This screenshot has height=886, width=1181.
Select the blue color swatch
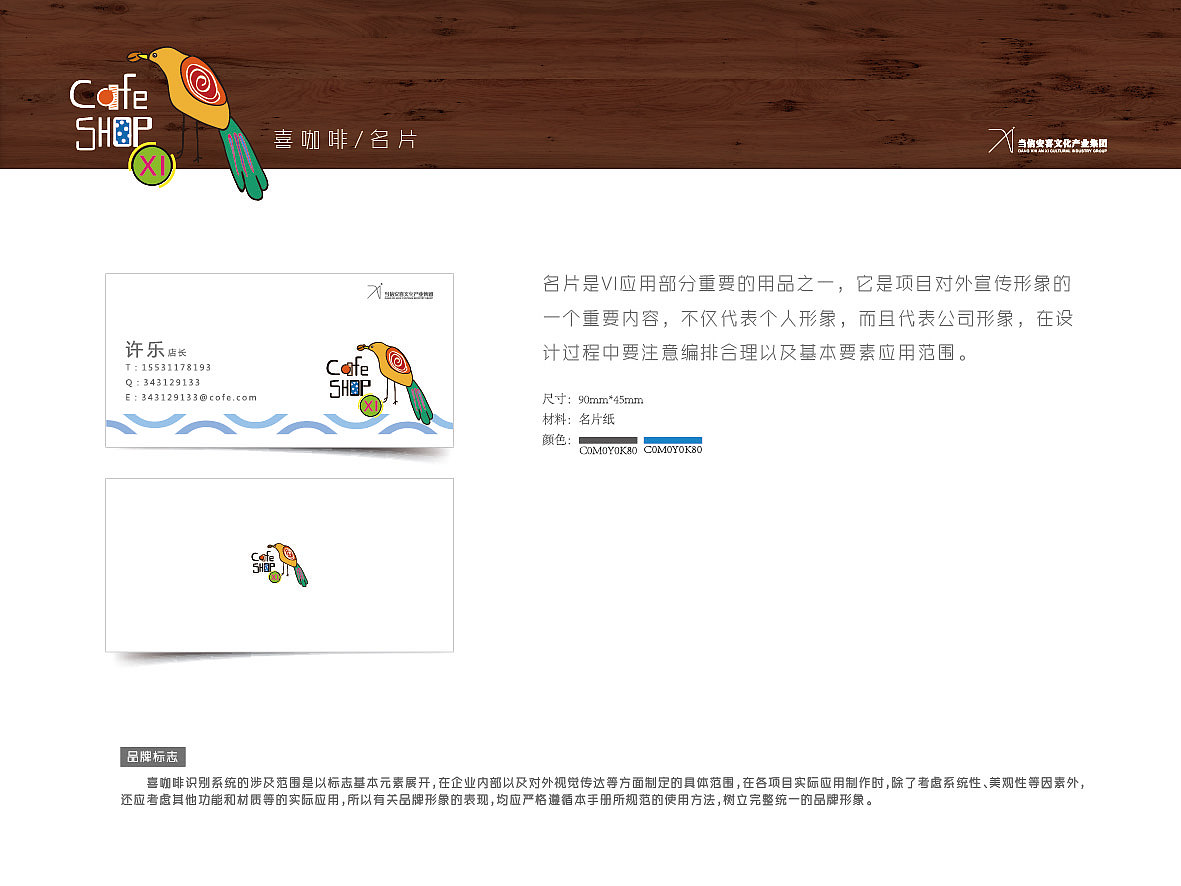[x=673, y=438]
